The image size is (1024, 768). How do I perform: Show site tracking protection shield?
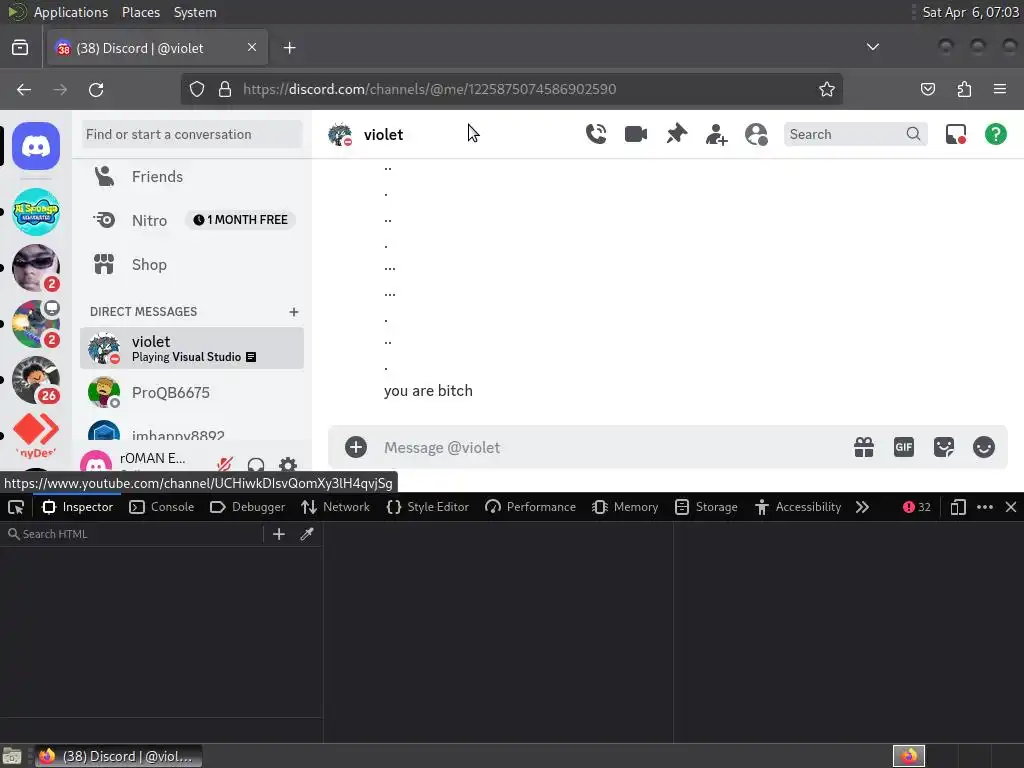tap(197, 89)
